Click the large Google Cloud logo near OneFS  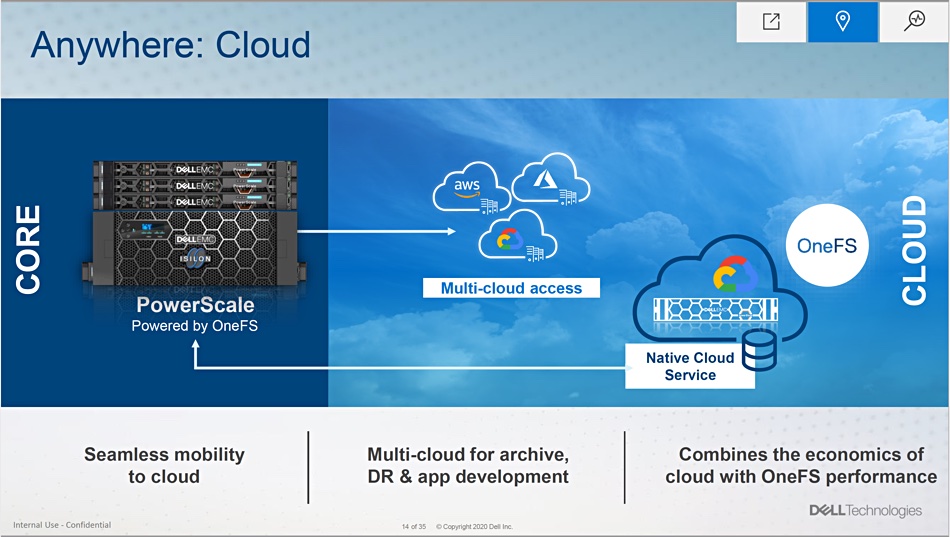[x=736, y=274]
